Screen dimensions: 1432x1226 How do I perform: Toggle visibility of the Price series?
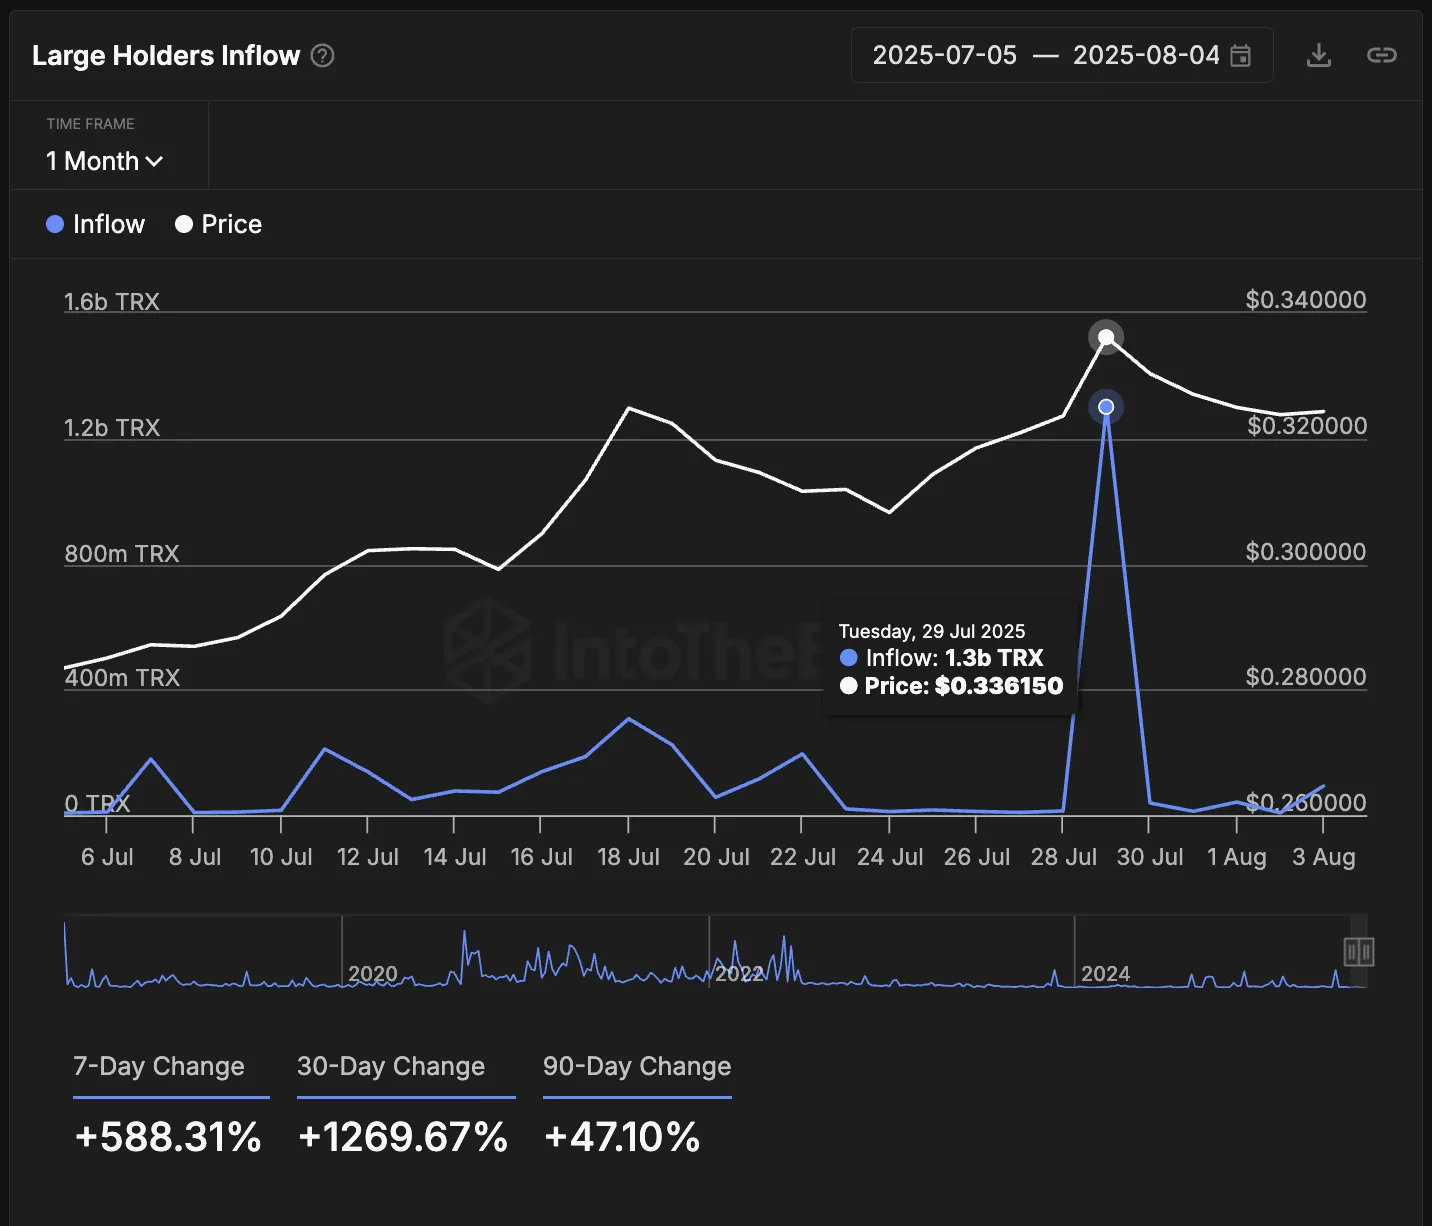[231, 224]
